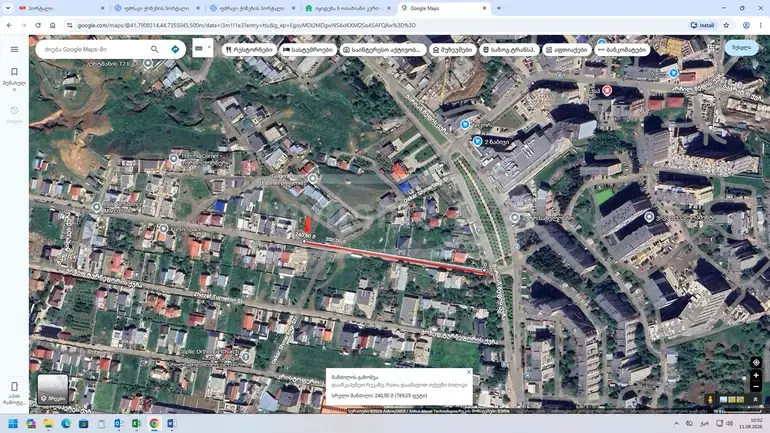Viewport: 770px width, 433px height.
Task: Click the my location target button
Action: click(x=756, y=362)
